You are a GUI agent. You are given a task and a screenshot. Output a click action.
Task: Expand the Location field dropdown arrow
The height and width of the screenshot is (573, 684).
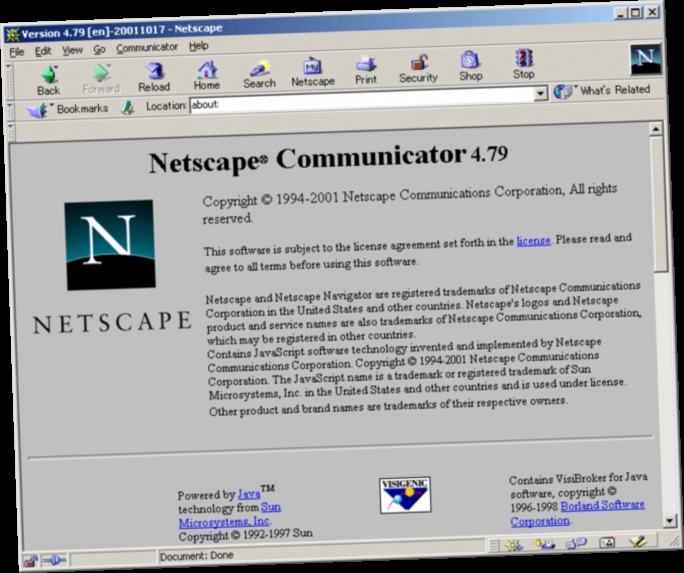click(x=540, y=93)
